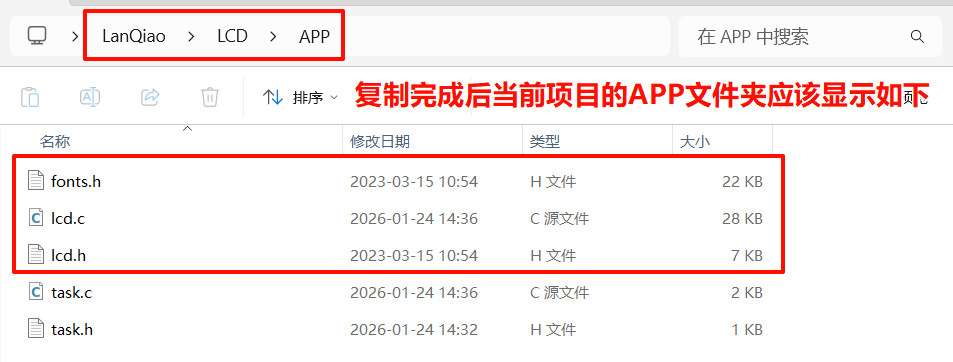Select the task.h file icon

point(36,329)
